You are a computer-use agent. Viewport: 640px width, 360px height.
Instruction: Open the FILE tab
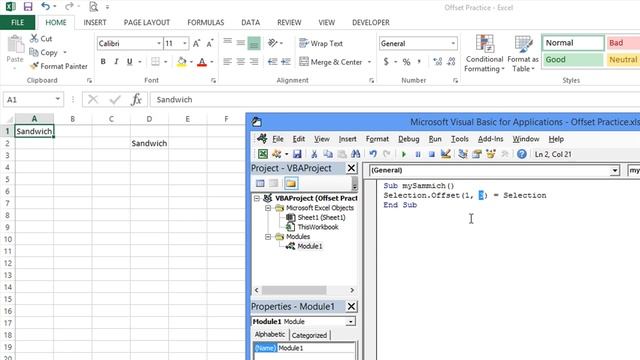tap(18, 22)
